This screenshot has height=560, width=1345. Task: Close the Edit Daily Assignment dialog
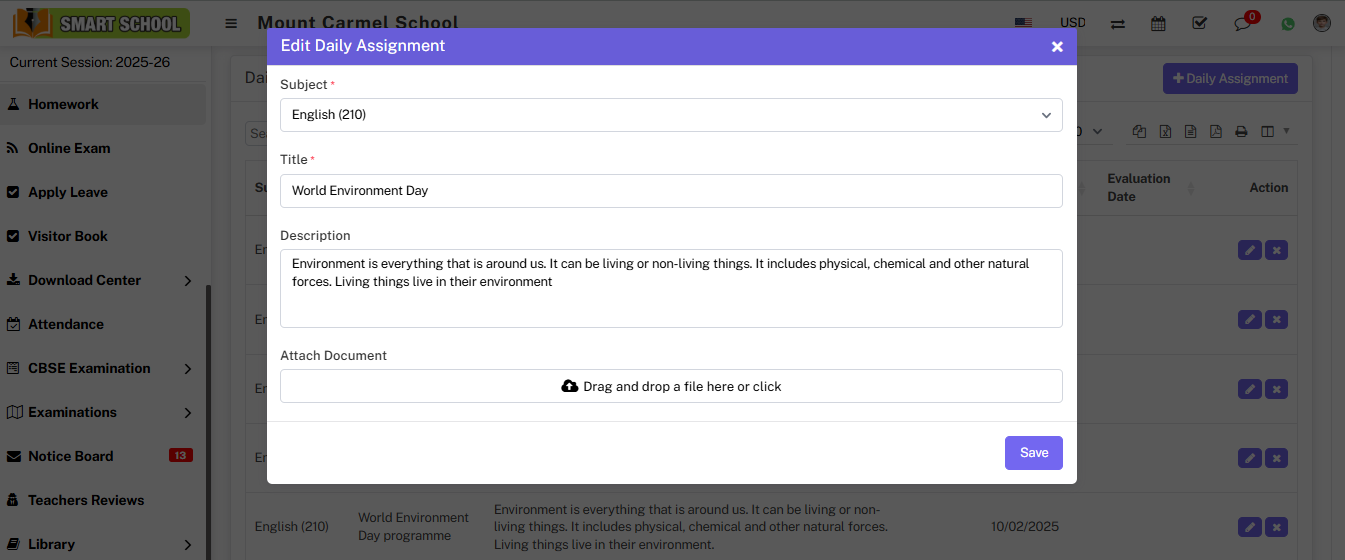click(1057, 47)
